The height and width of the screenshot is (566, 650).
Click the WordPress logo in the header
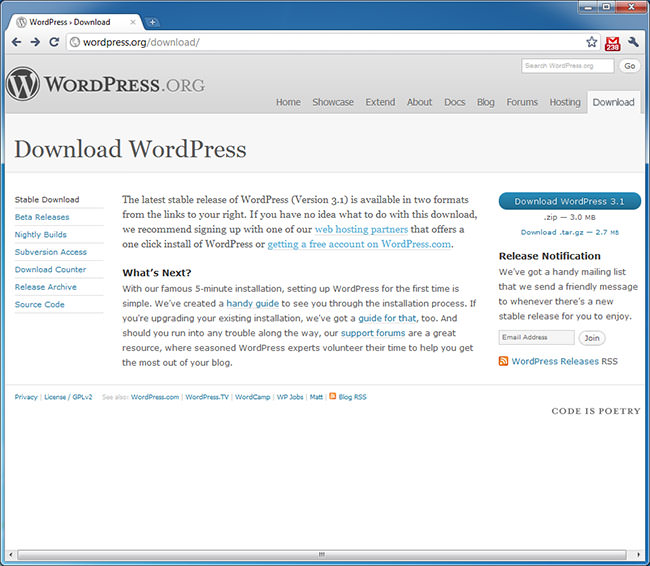click(x=23, y=84)
